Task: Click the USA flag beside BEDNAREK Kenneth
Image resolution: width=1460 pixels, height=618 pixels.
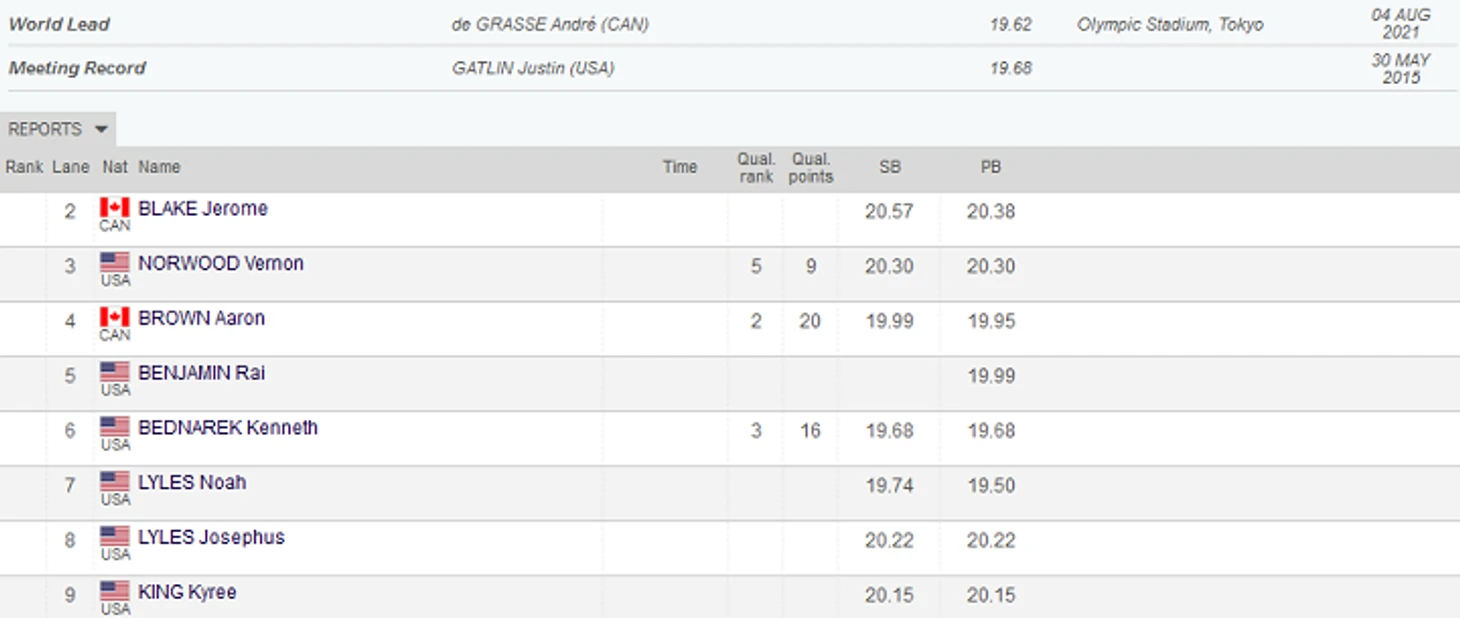Action: tap(115, 427)
